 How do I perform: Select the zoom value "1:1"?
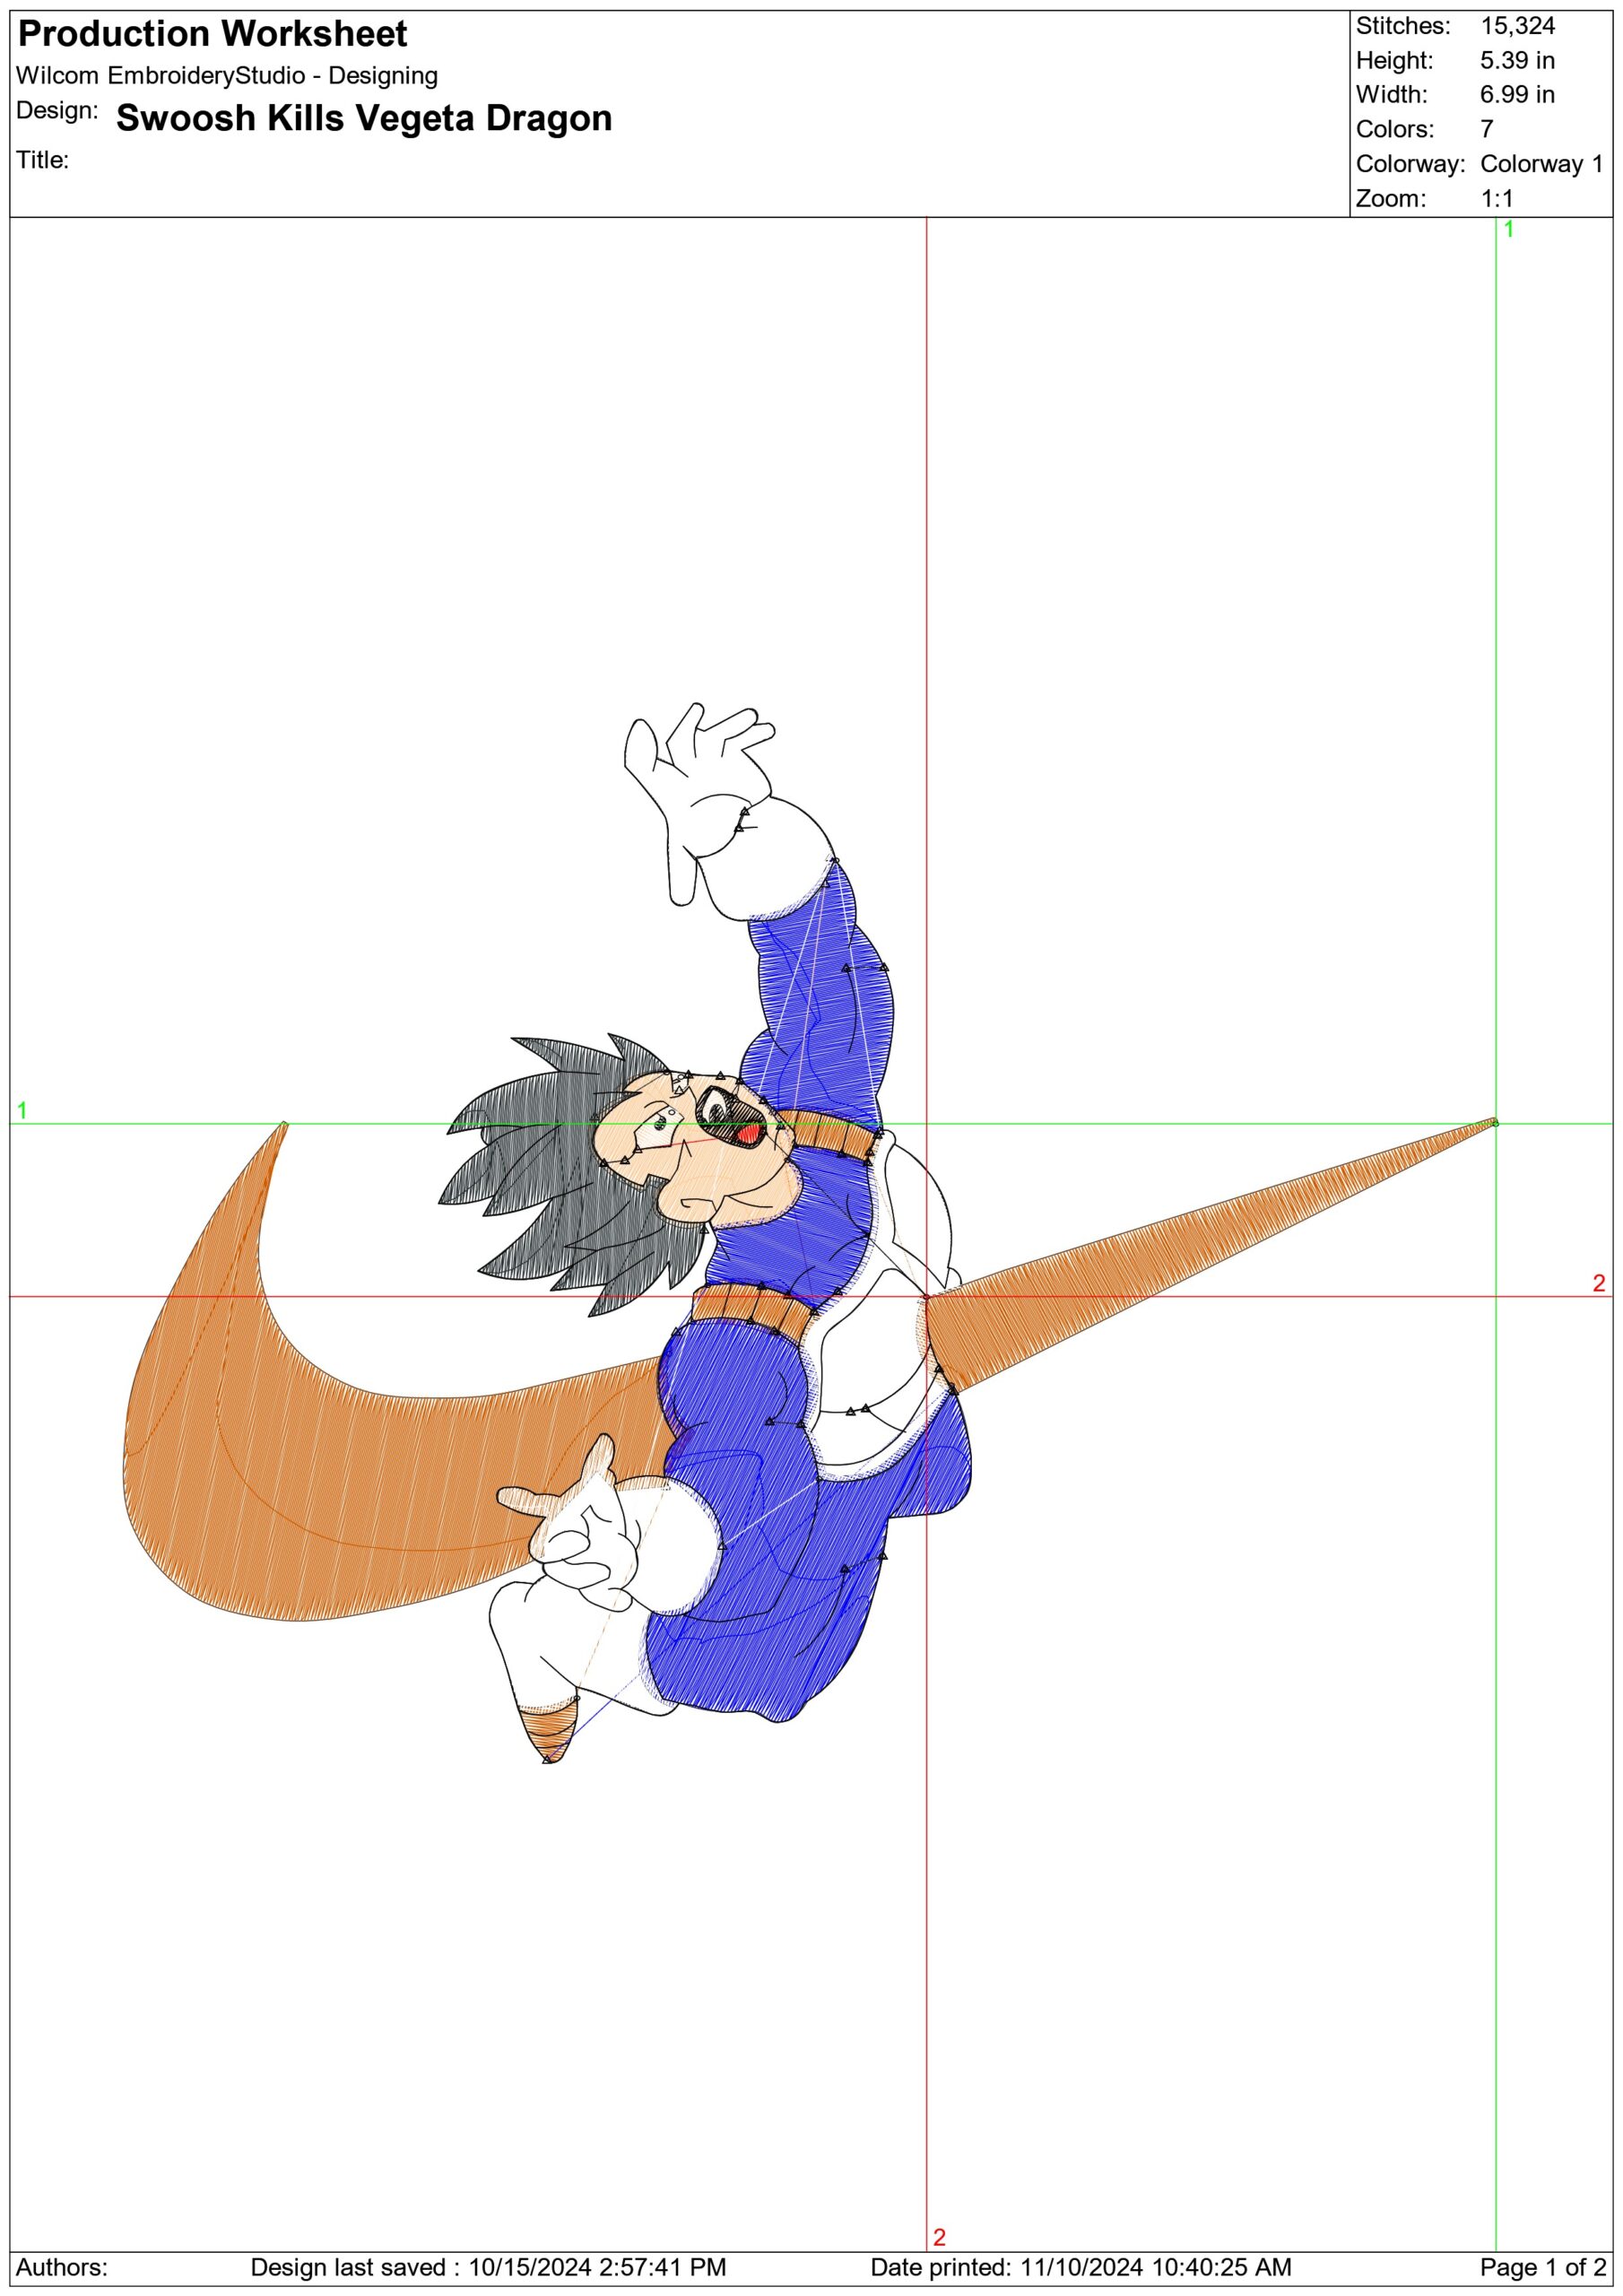click(x=1497, y=198)
